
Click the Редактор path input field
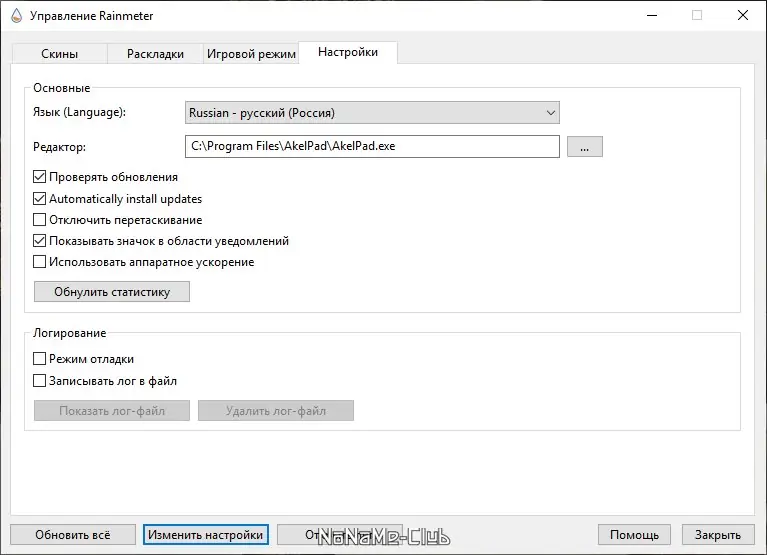372,146
